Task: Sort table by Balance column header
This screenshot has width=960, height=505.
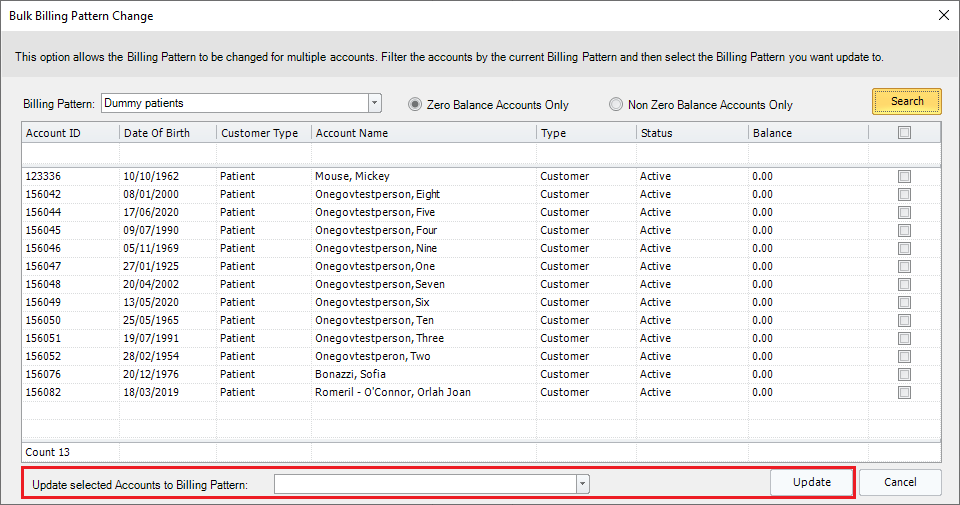Action: [x=806, y=133]
